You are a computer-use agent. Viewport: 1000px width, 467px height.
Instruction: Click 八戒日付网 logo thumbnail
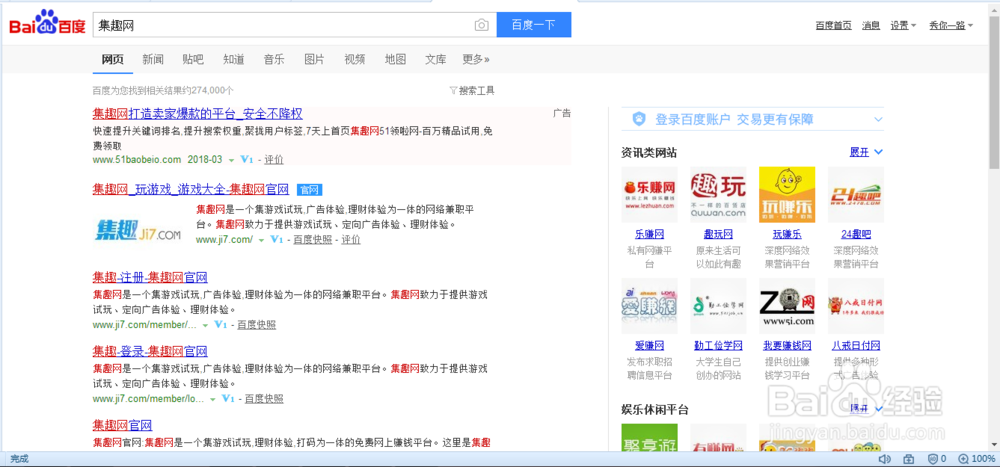tap(856, 306)
